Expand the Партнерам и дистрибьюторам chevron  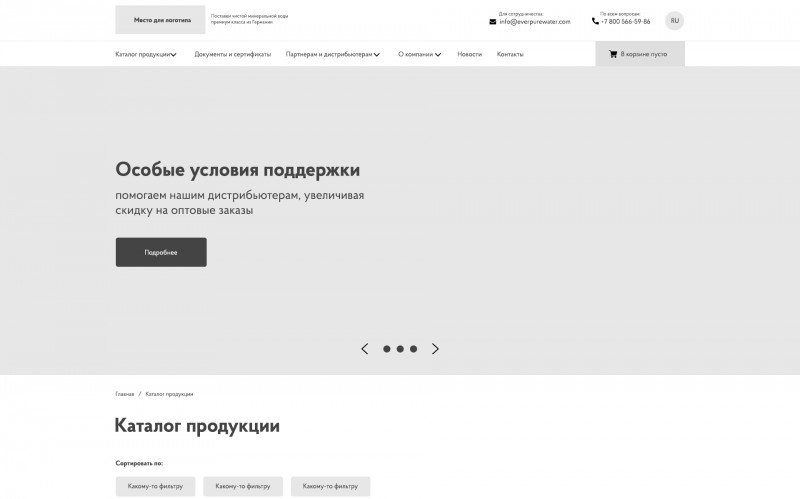pyautogui.click(x=377, y=55)
